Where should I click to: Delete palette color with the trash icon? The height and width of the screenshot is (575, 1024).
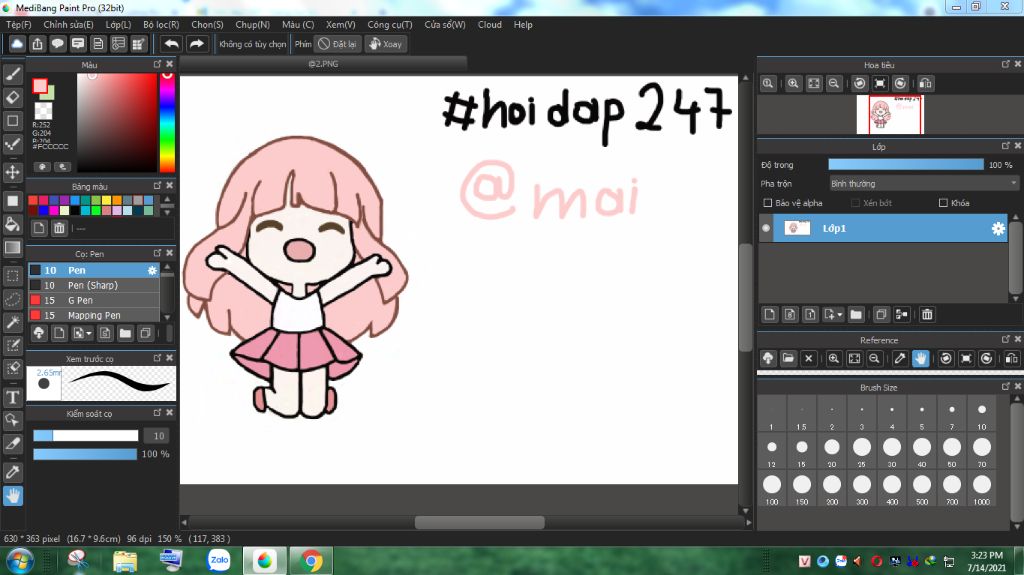pos(59,228)
